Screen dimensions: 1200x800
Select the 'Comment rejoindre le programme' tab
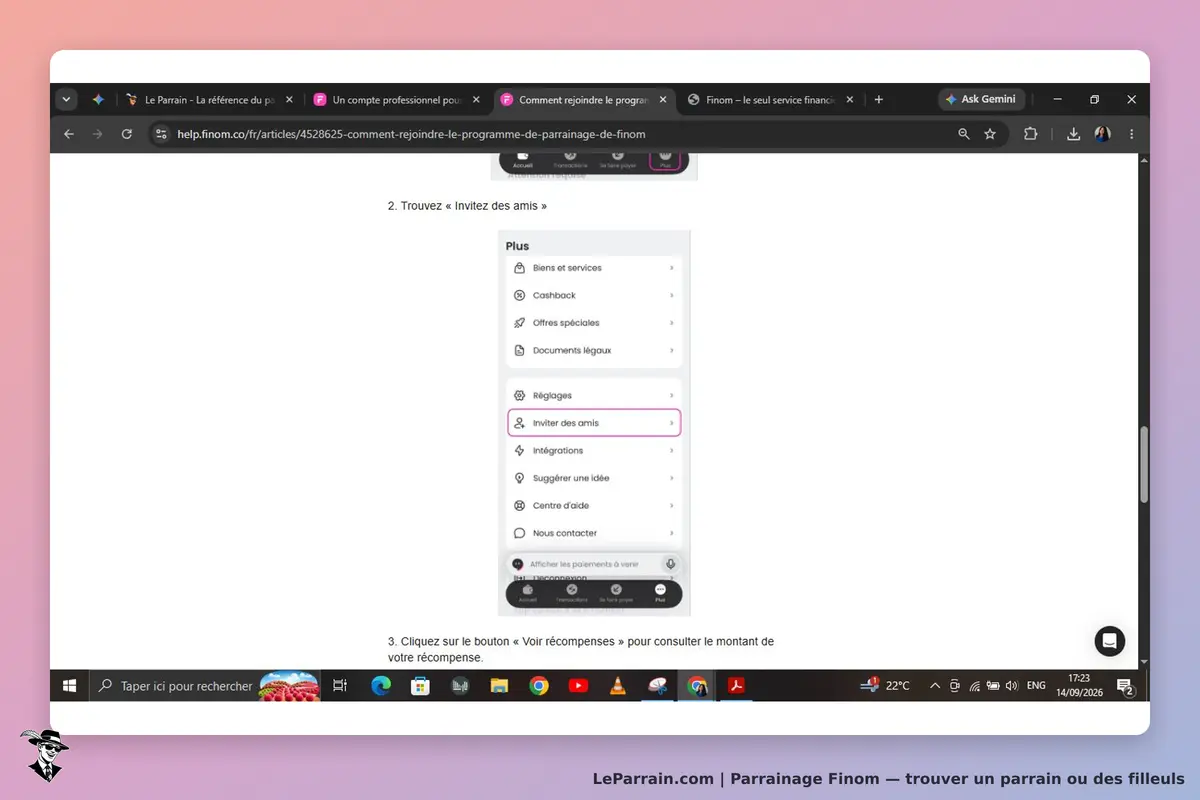click(582, 100)
